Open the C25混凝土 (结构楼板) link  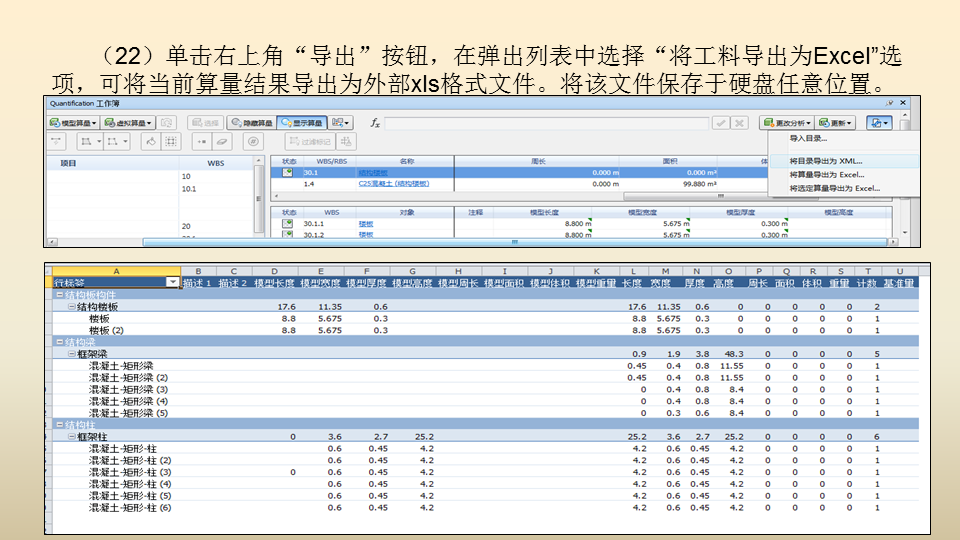pos(394,184)
